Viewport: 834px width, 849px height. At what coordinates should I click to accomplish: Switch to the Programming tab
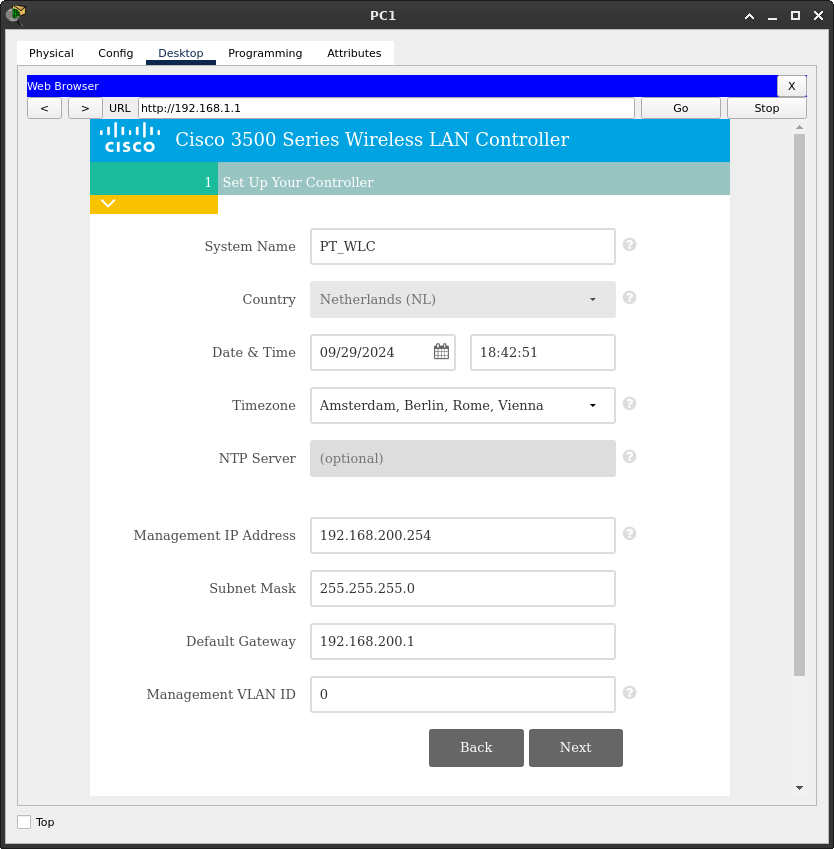point(265,53)
